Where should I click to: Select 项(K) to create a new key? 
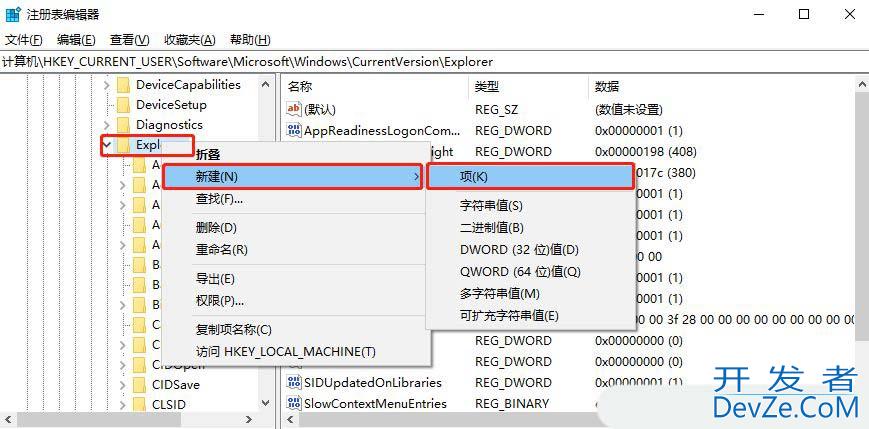point(530,177)
